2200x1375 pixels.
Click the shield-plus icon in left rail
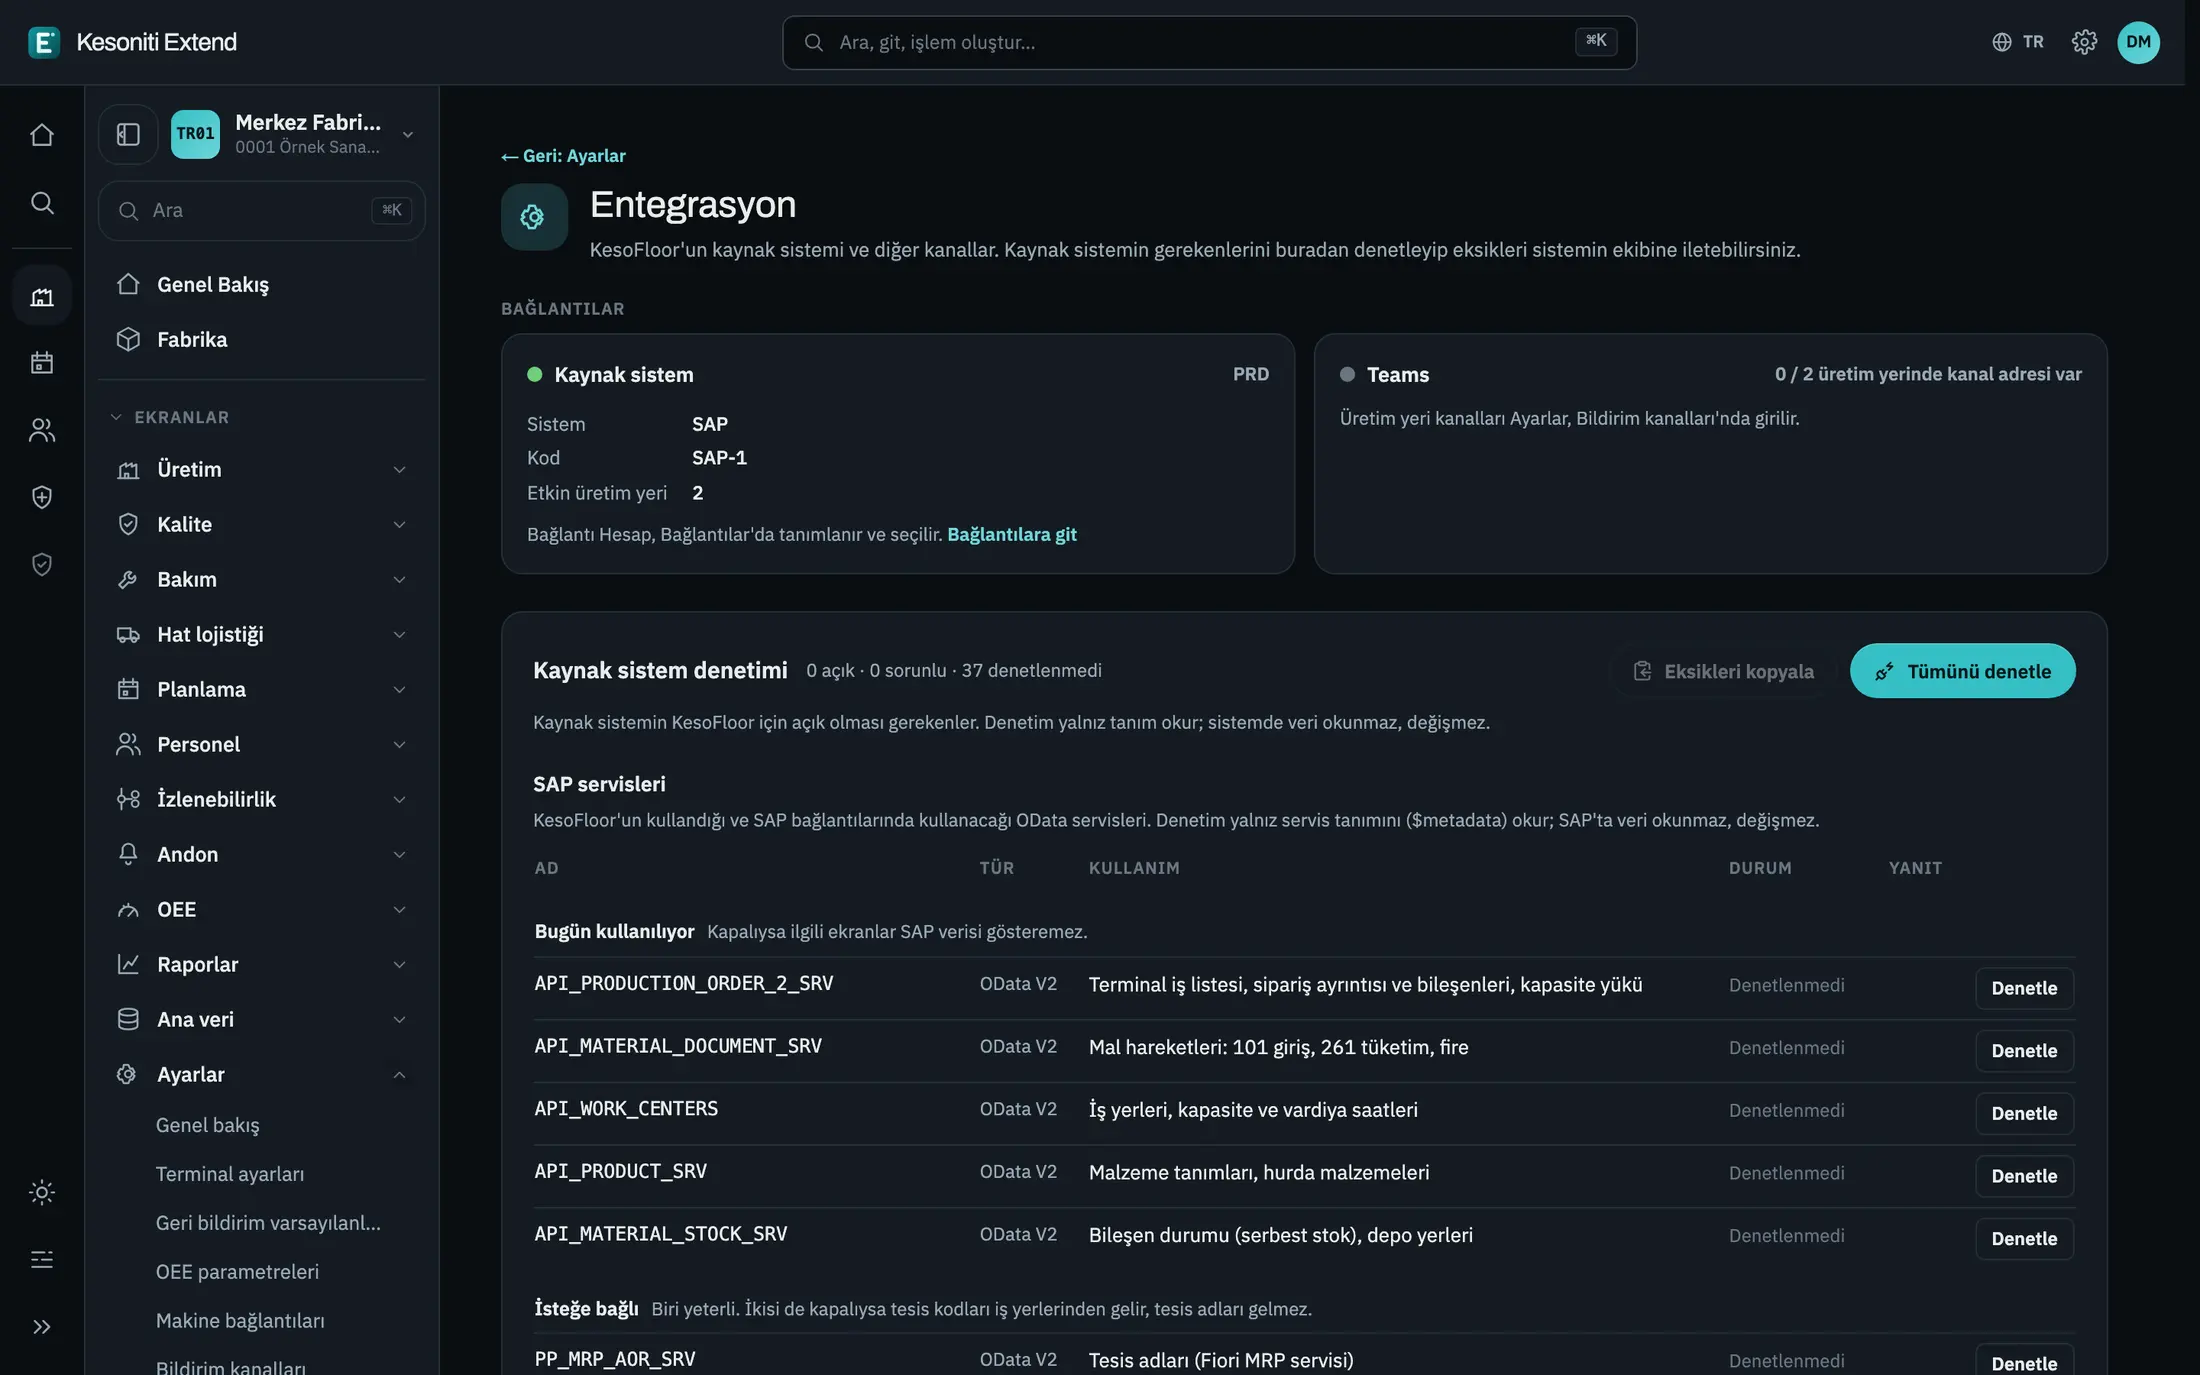[42, 497]
